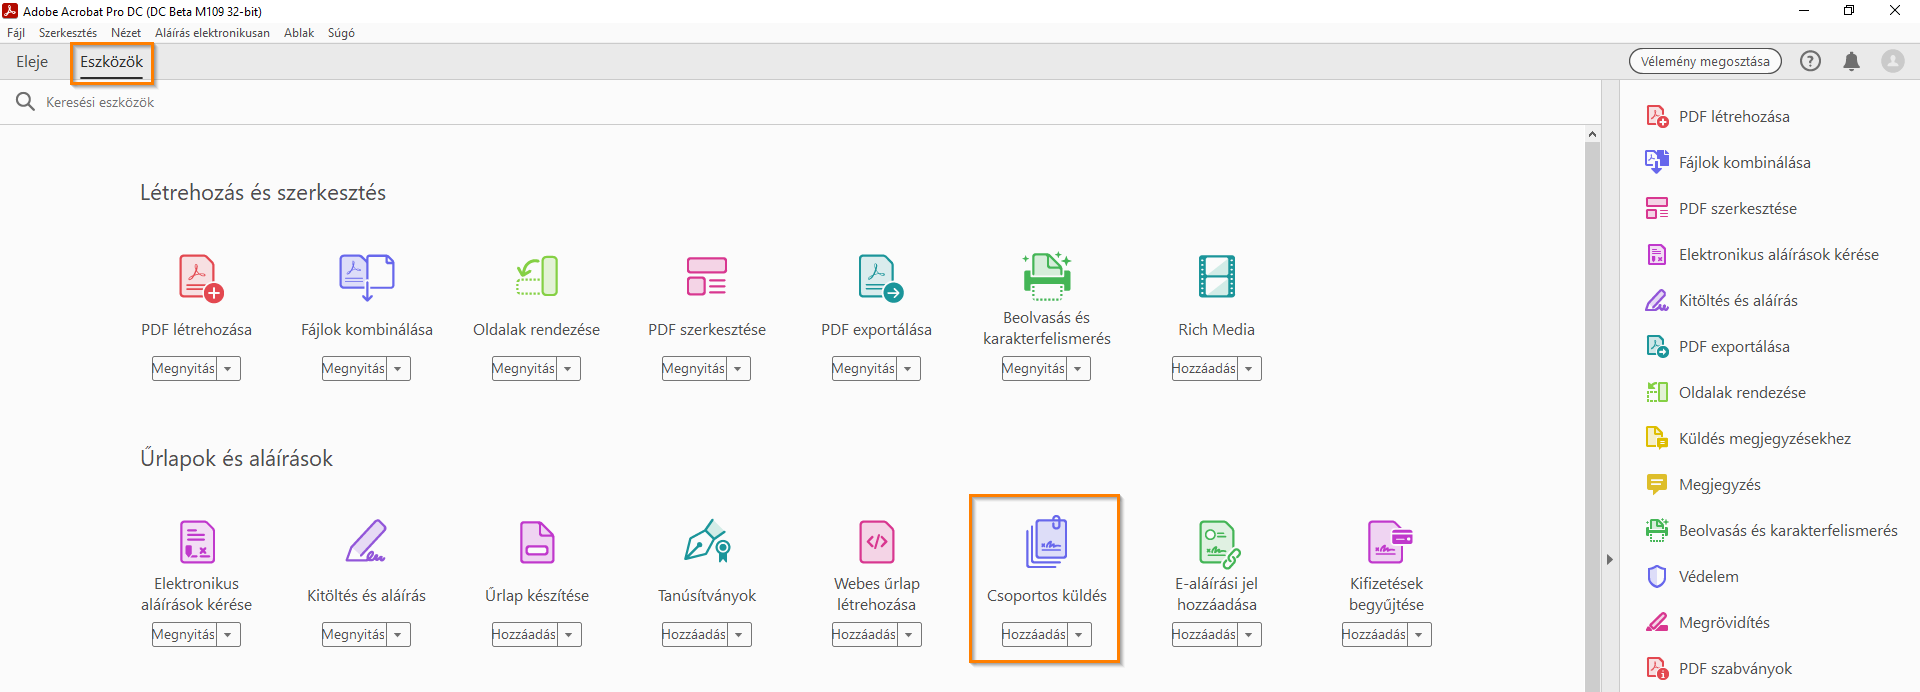Open the Szerkesztés menu

tap(68, 33)
